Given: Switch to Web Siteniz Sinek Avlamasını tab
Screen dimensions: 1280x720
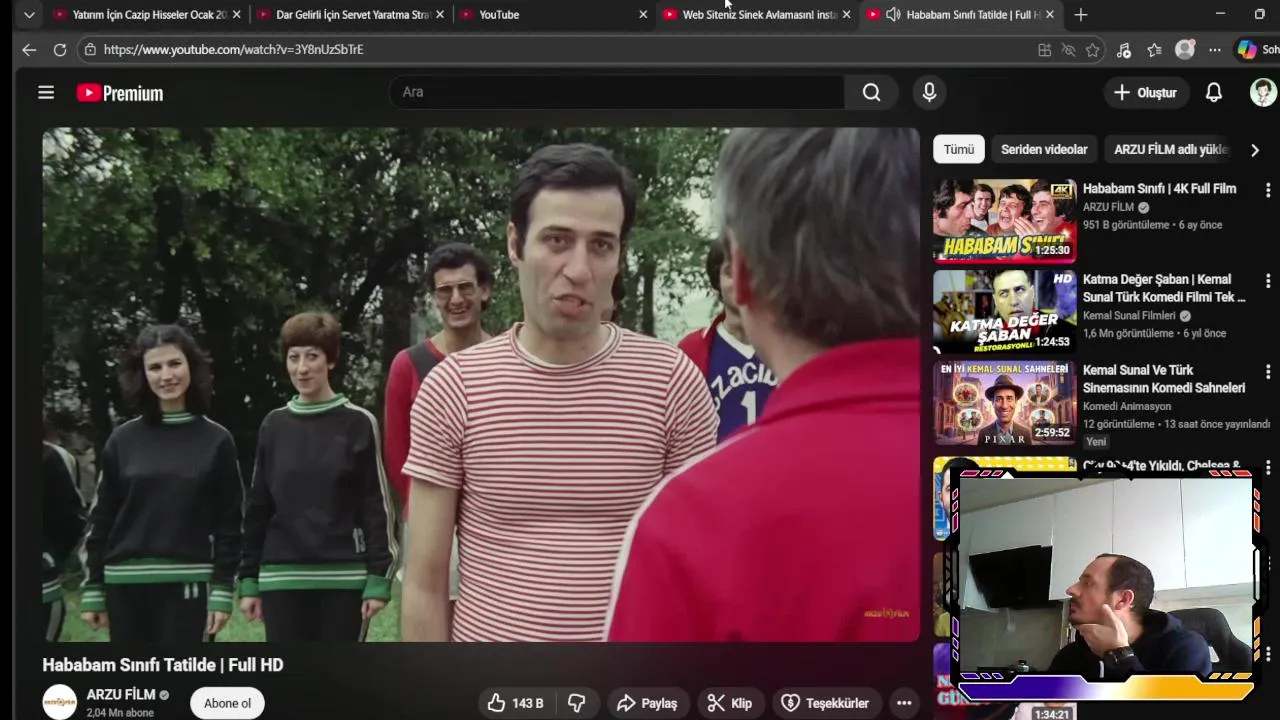Looking at the screenshot, I should coord(758,15).
